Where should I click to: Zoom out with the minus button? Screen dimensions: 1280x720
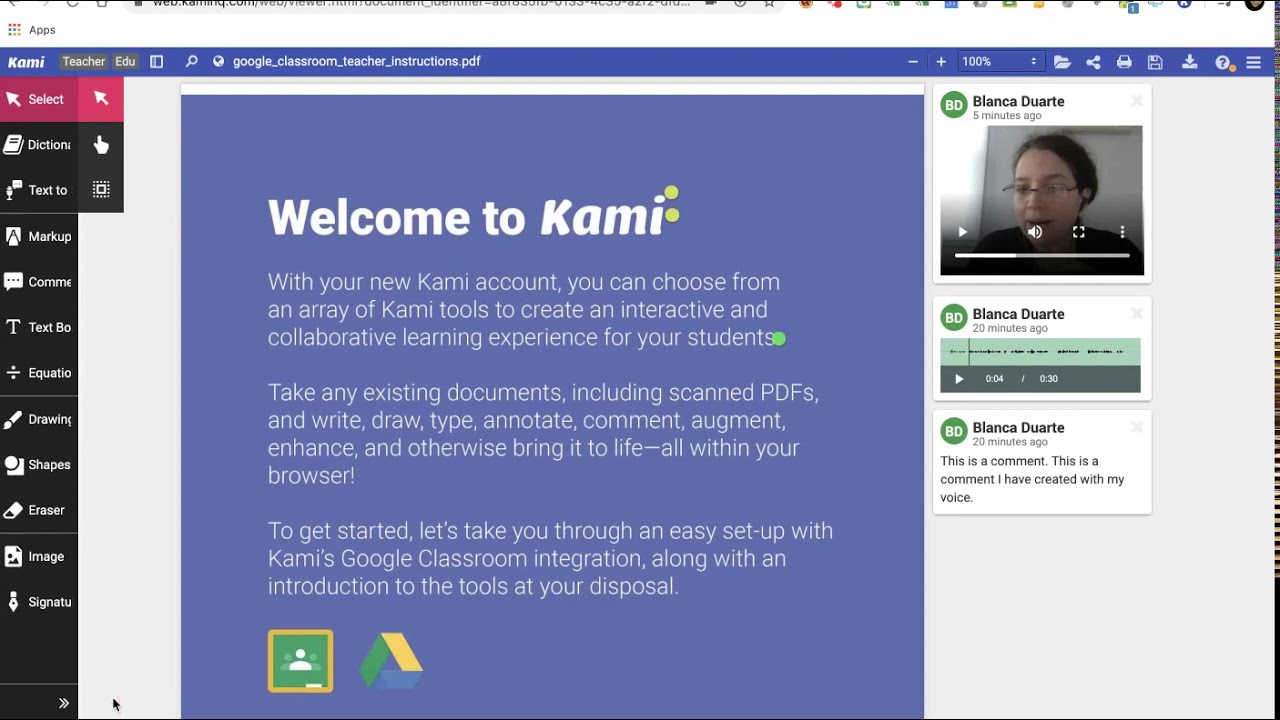[913, 61]
